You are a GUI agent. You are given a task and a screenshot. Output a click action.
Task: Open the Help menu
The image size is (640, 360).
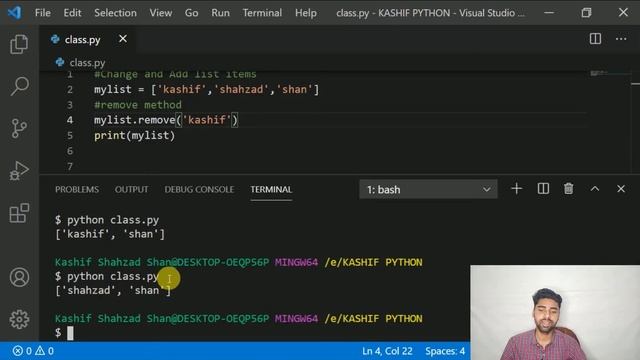[306, 13]
